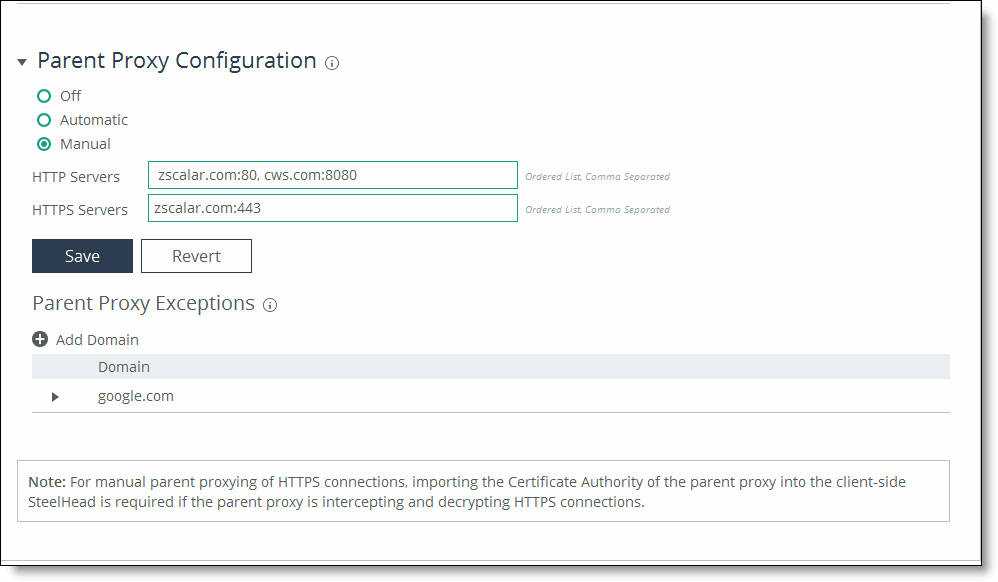Image resolution: width=998 pixels, height=582 pixels.
Task: Expand the google.com row triangle
Action: coord(55,397)
